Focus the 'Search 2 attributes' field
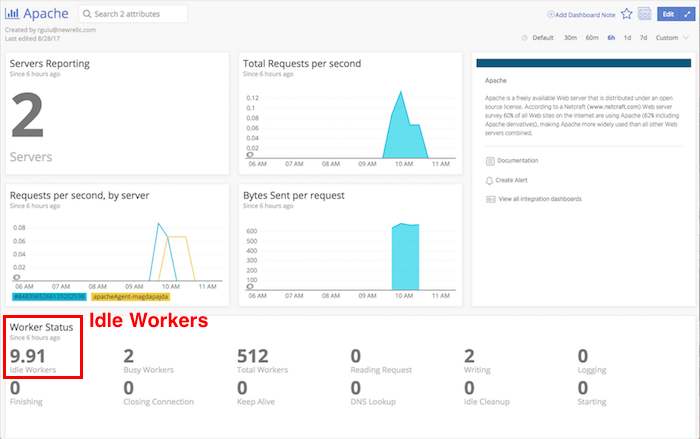Viewport: 700px width, 439px height. [133, 14]
